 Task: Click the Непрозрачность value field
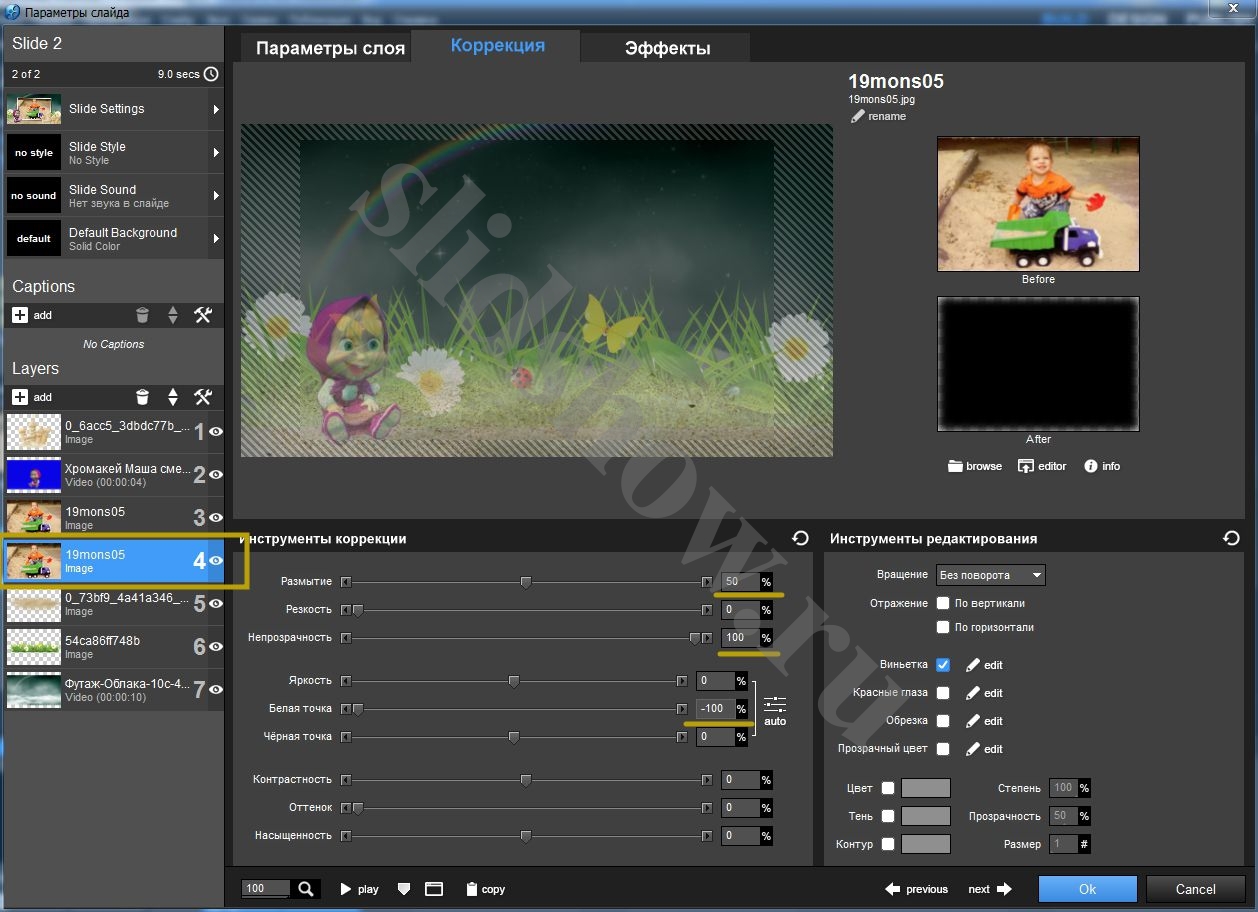[740, 638]
